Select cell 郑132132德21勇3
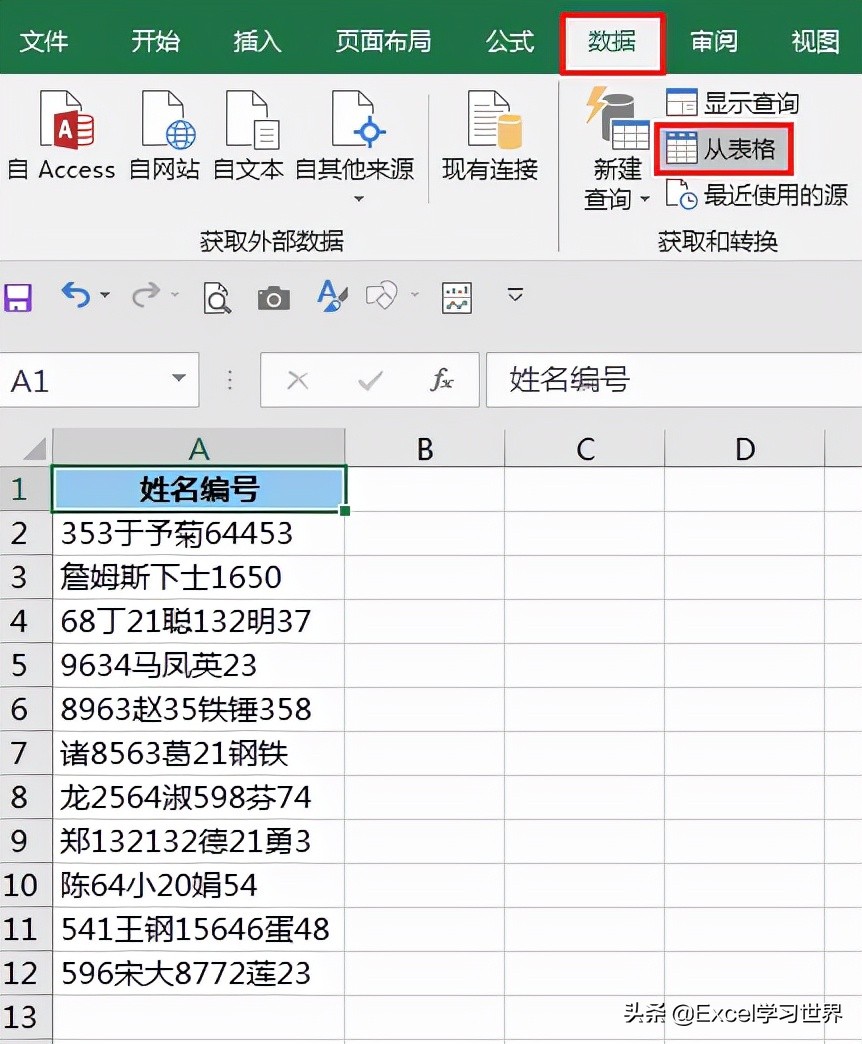This screenshot has height=1044, width=862. pyautogui.click(x=198, y=841)
